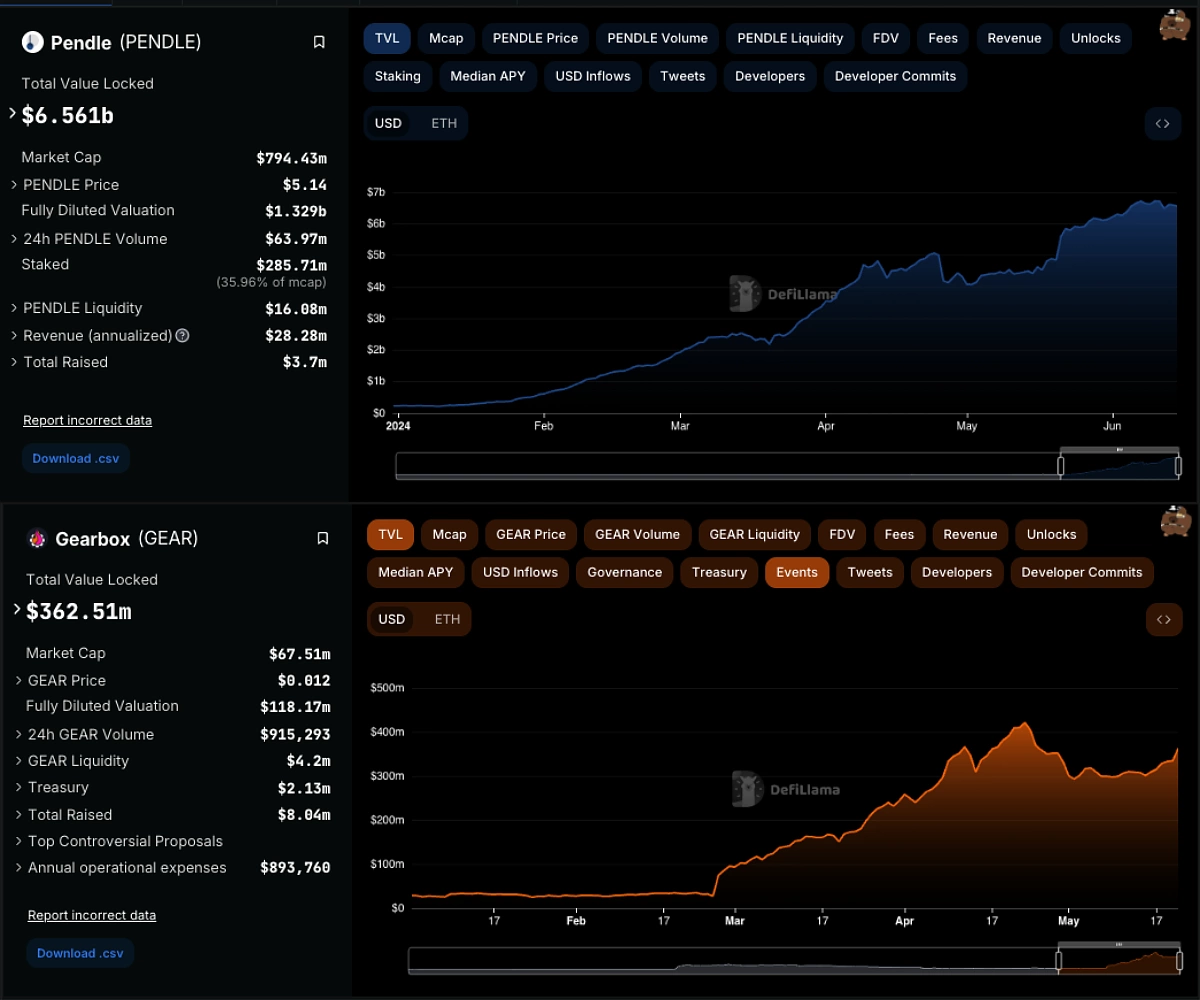Switch Gearbox chart to ETH denomination
Screen dimensions: 1200x1000
[447, 619]
